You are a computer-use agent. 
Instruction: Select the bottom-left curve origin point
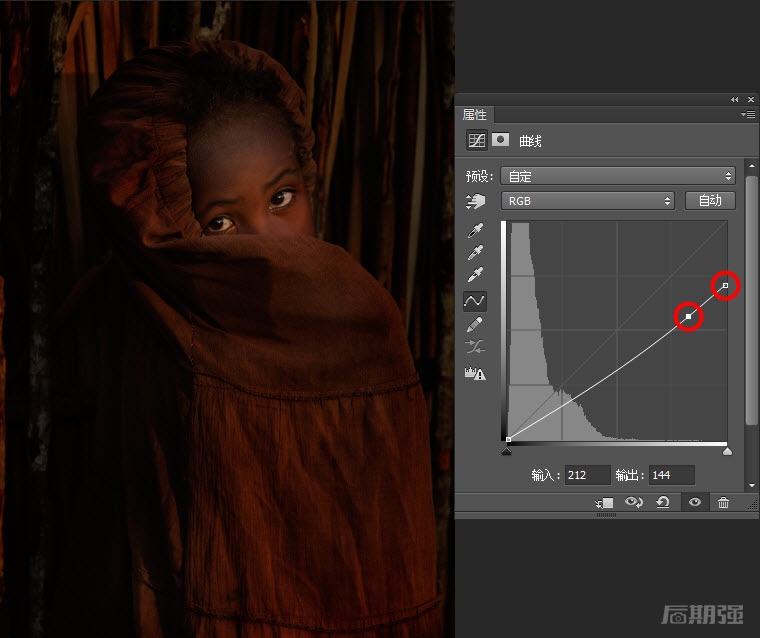pyautogui.click(x=508, y=440)
